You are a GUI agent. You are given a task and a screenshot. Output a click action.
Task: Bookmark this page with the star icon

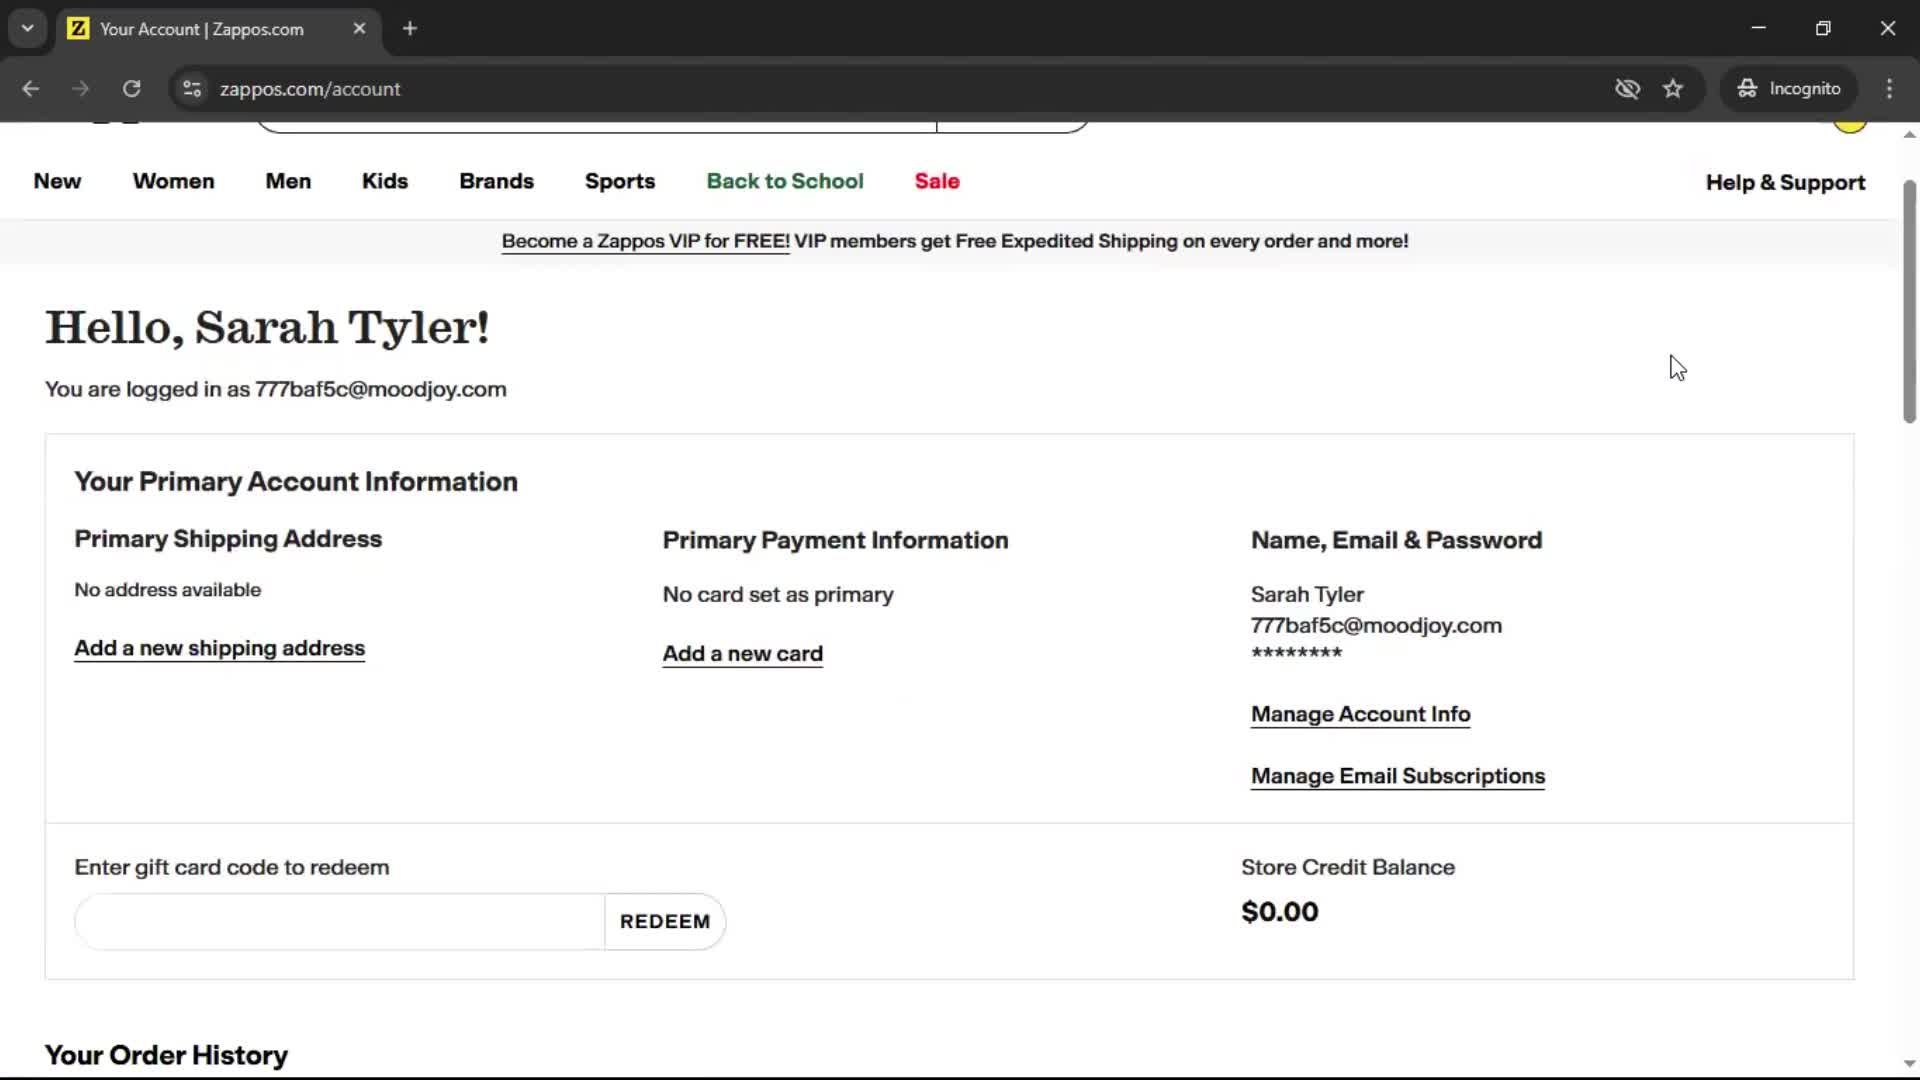tap(1673, 88)
